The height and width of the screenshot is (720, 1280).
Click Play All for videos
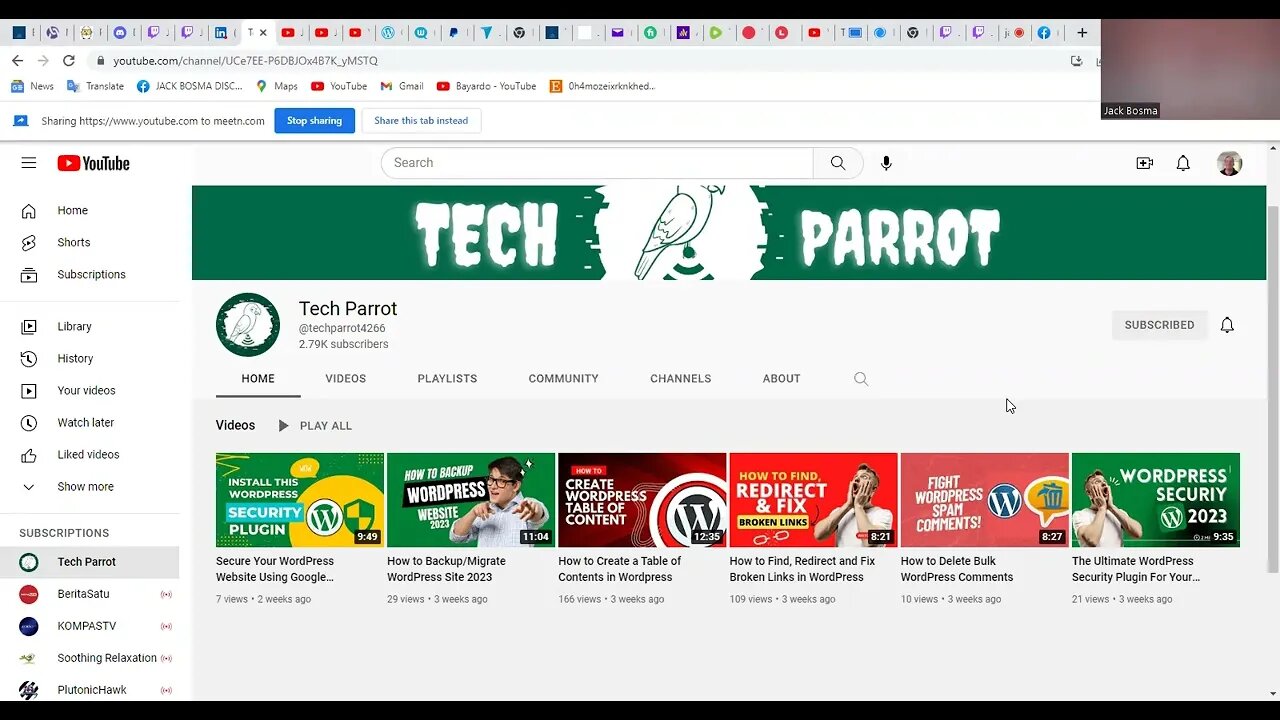coord(314,426)
